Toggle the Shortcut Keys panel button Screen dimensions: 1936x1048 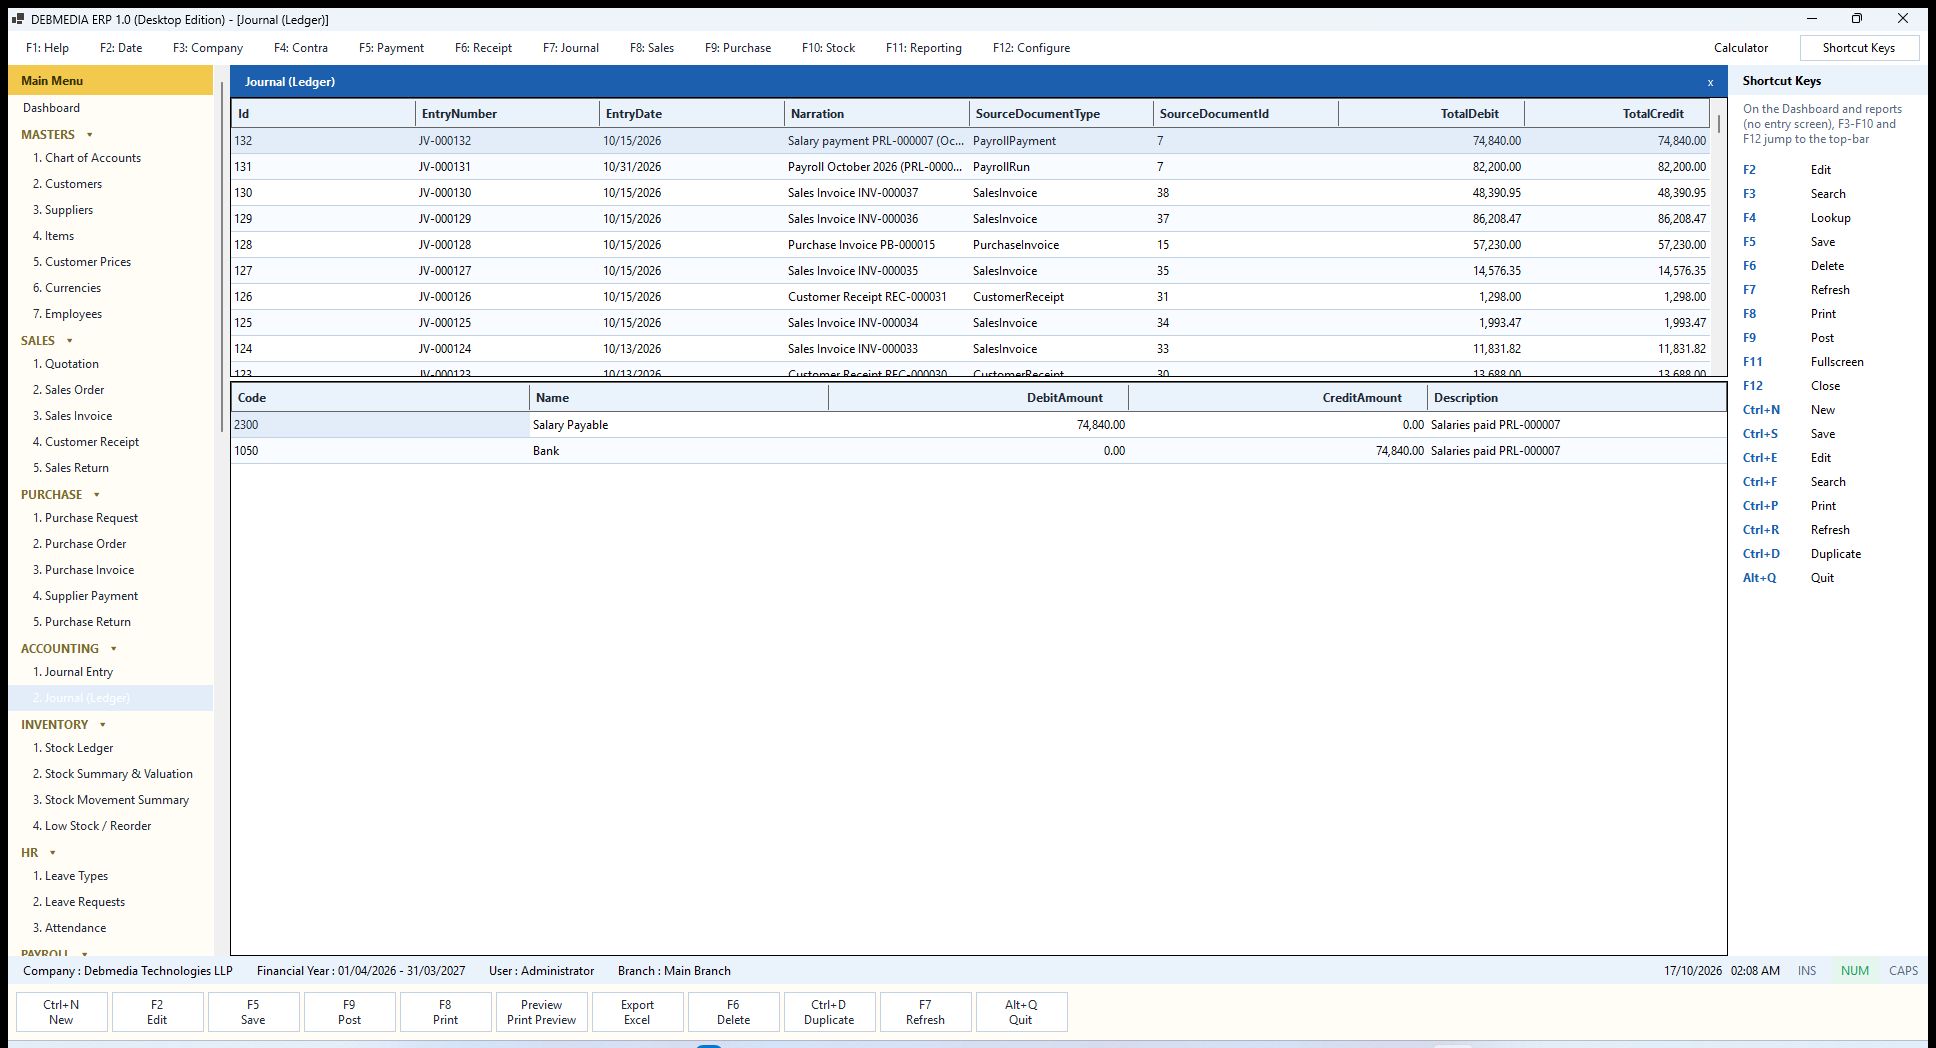coord(1859,48)
